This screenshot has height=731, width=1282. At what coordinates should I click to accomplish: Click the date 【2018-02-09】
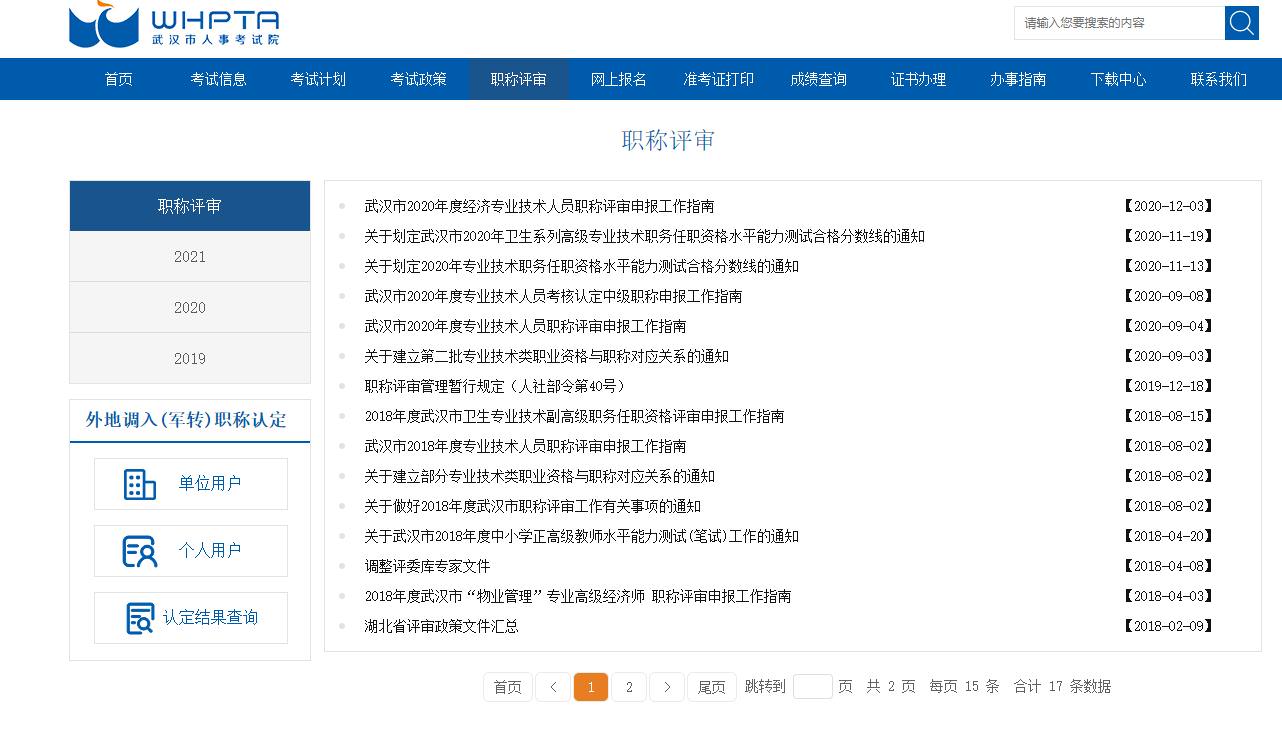[x=1168, y=626]
